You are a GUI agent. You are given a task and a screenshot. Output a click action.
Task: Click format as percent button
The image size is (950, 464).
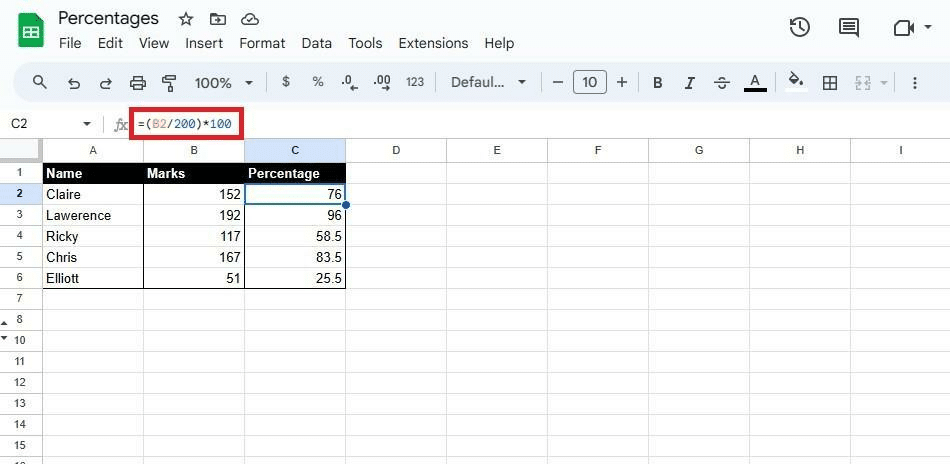coord(318,82)
